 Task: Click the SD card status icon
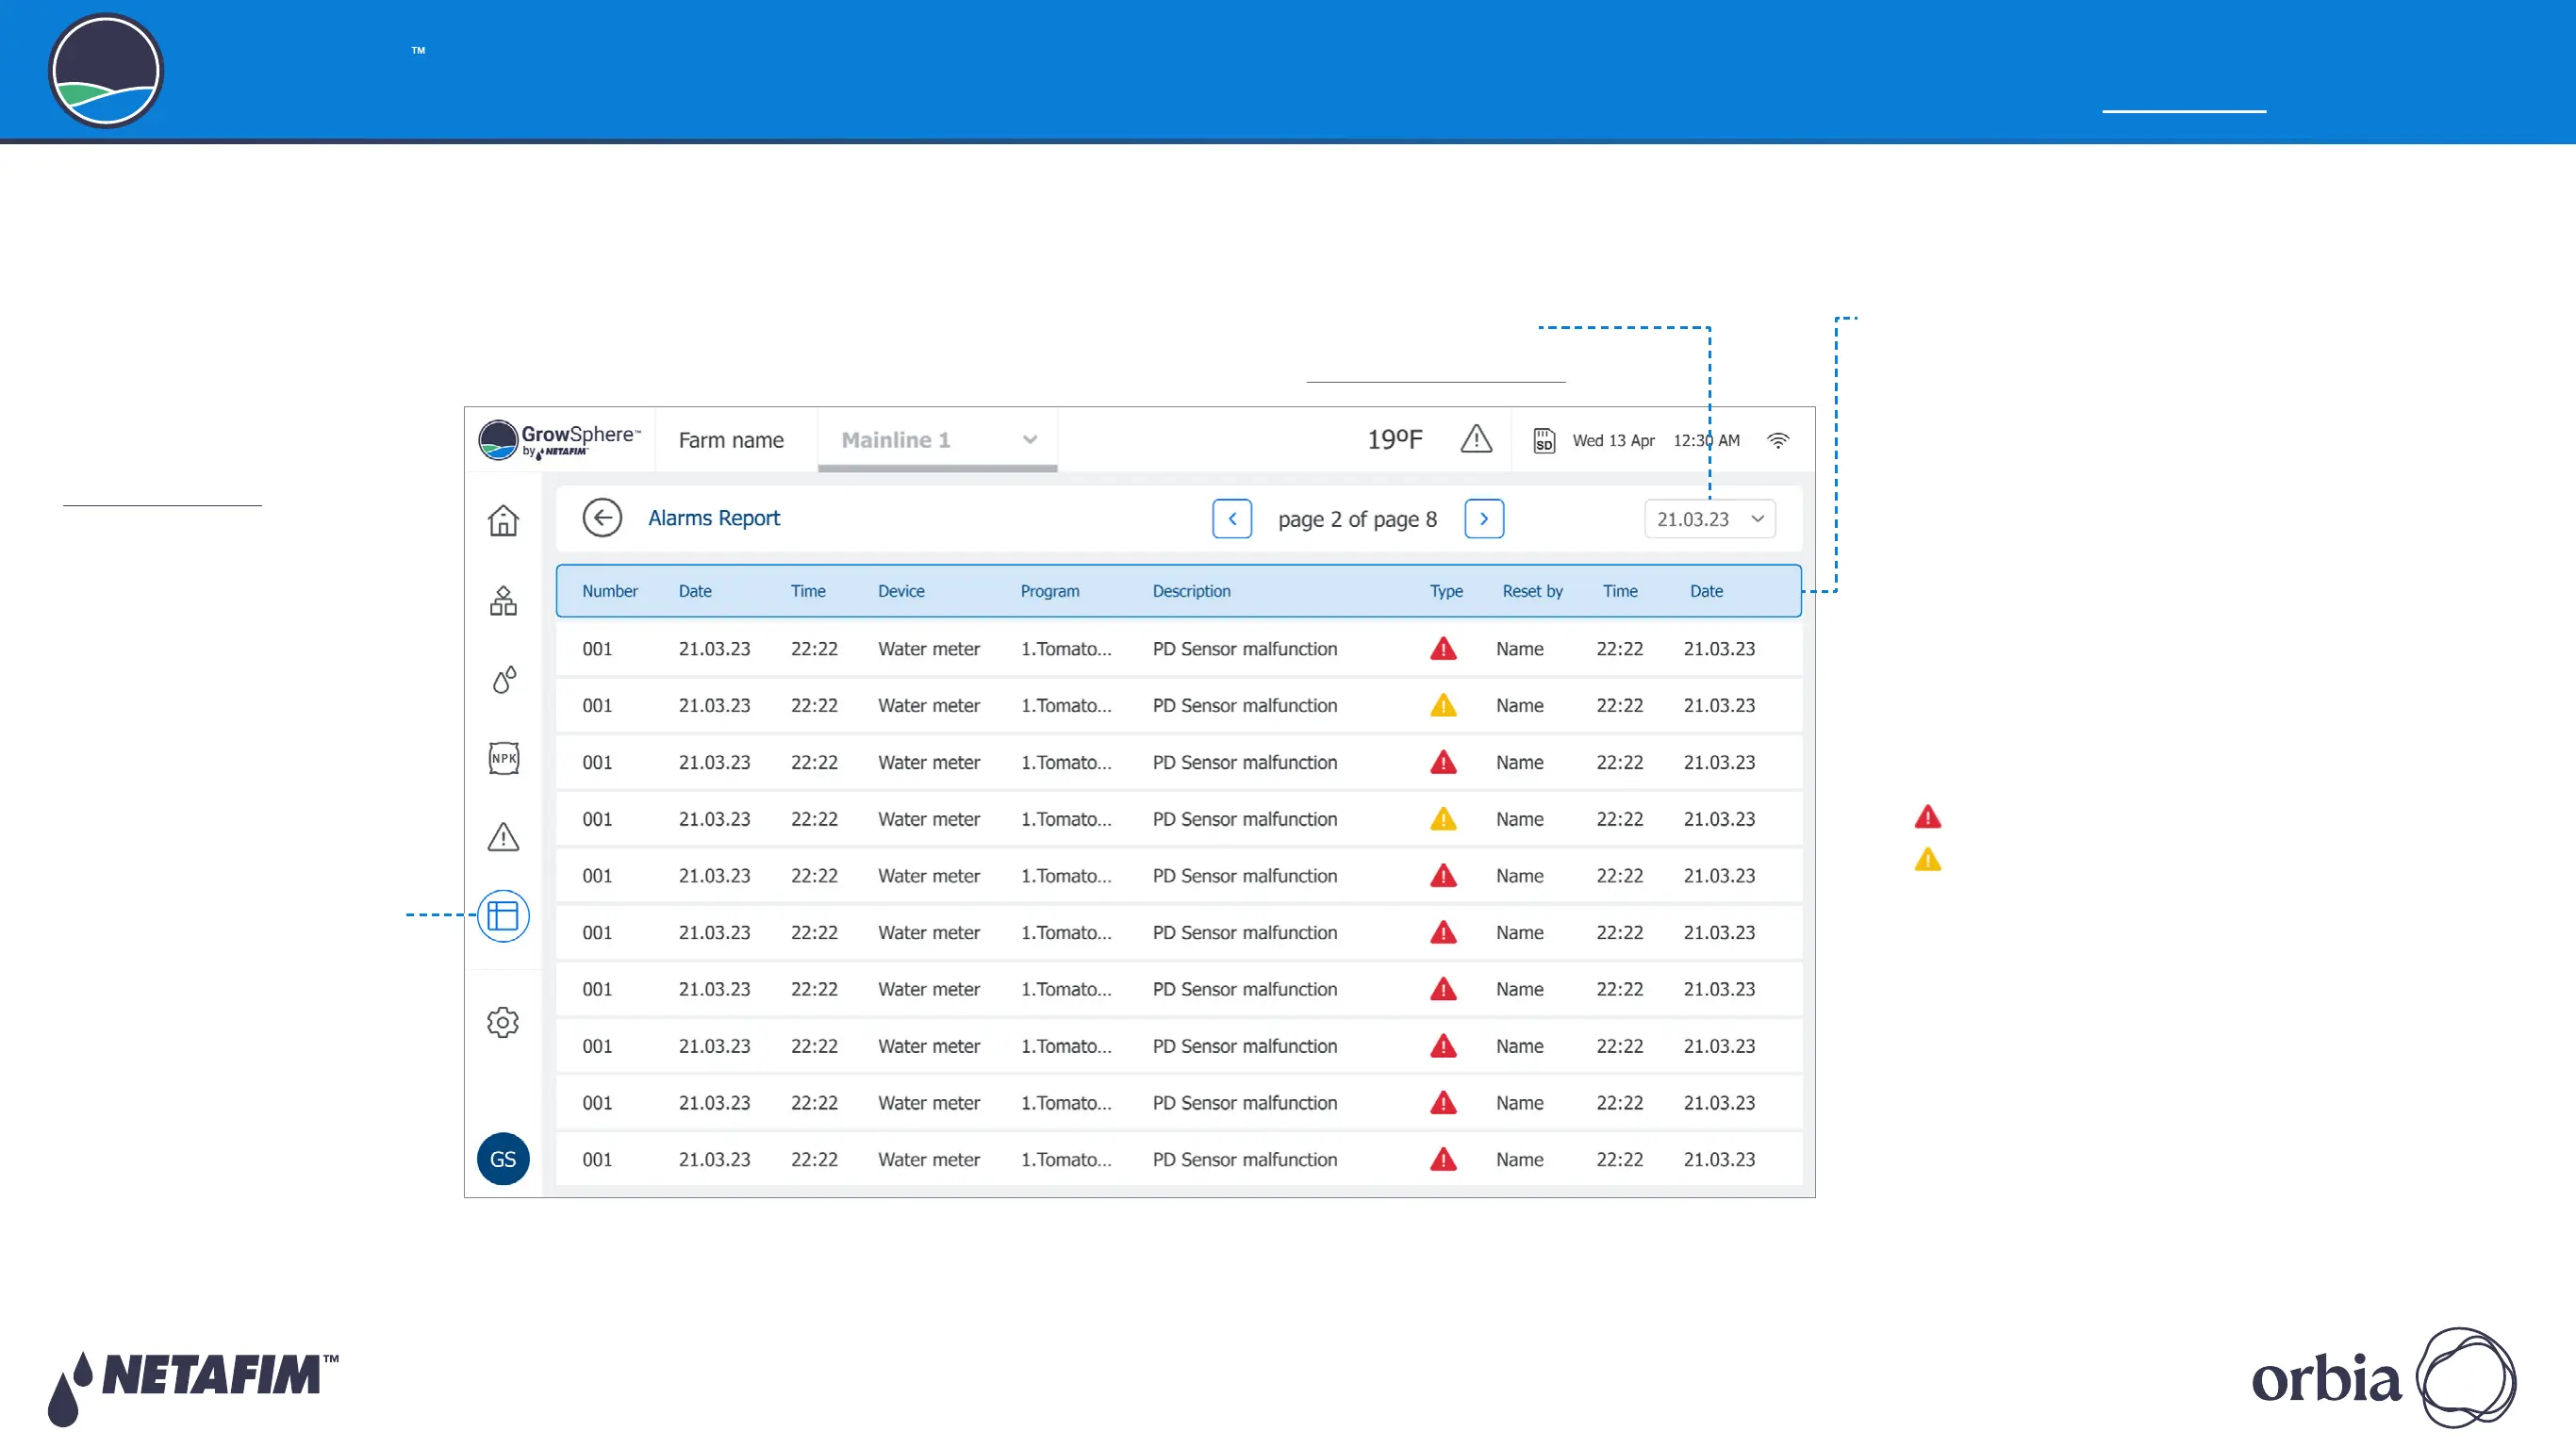(1544, 440)
